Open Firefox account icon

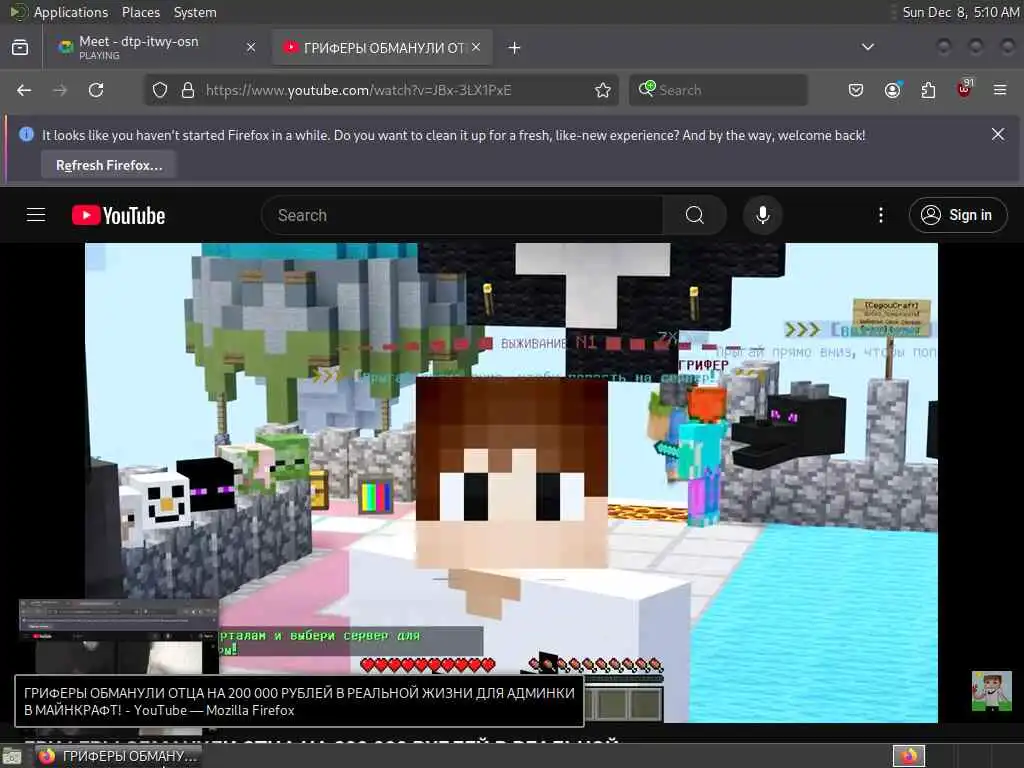click(893, 90)
